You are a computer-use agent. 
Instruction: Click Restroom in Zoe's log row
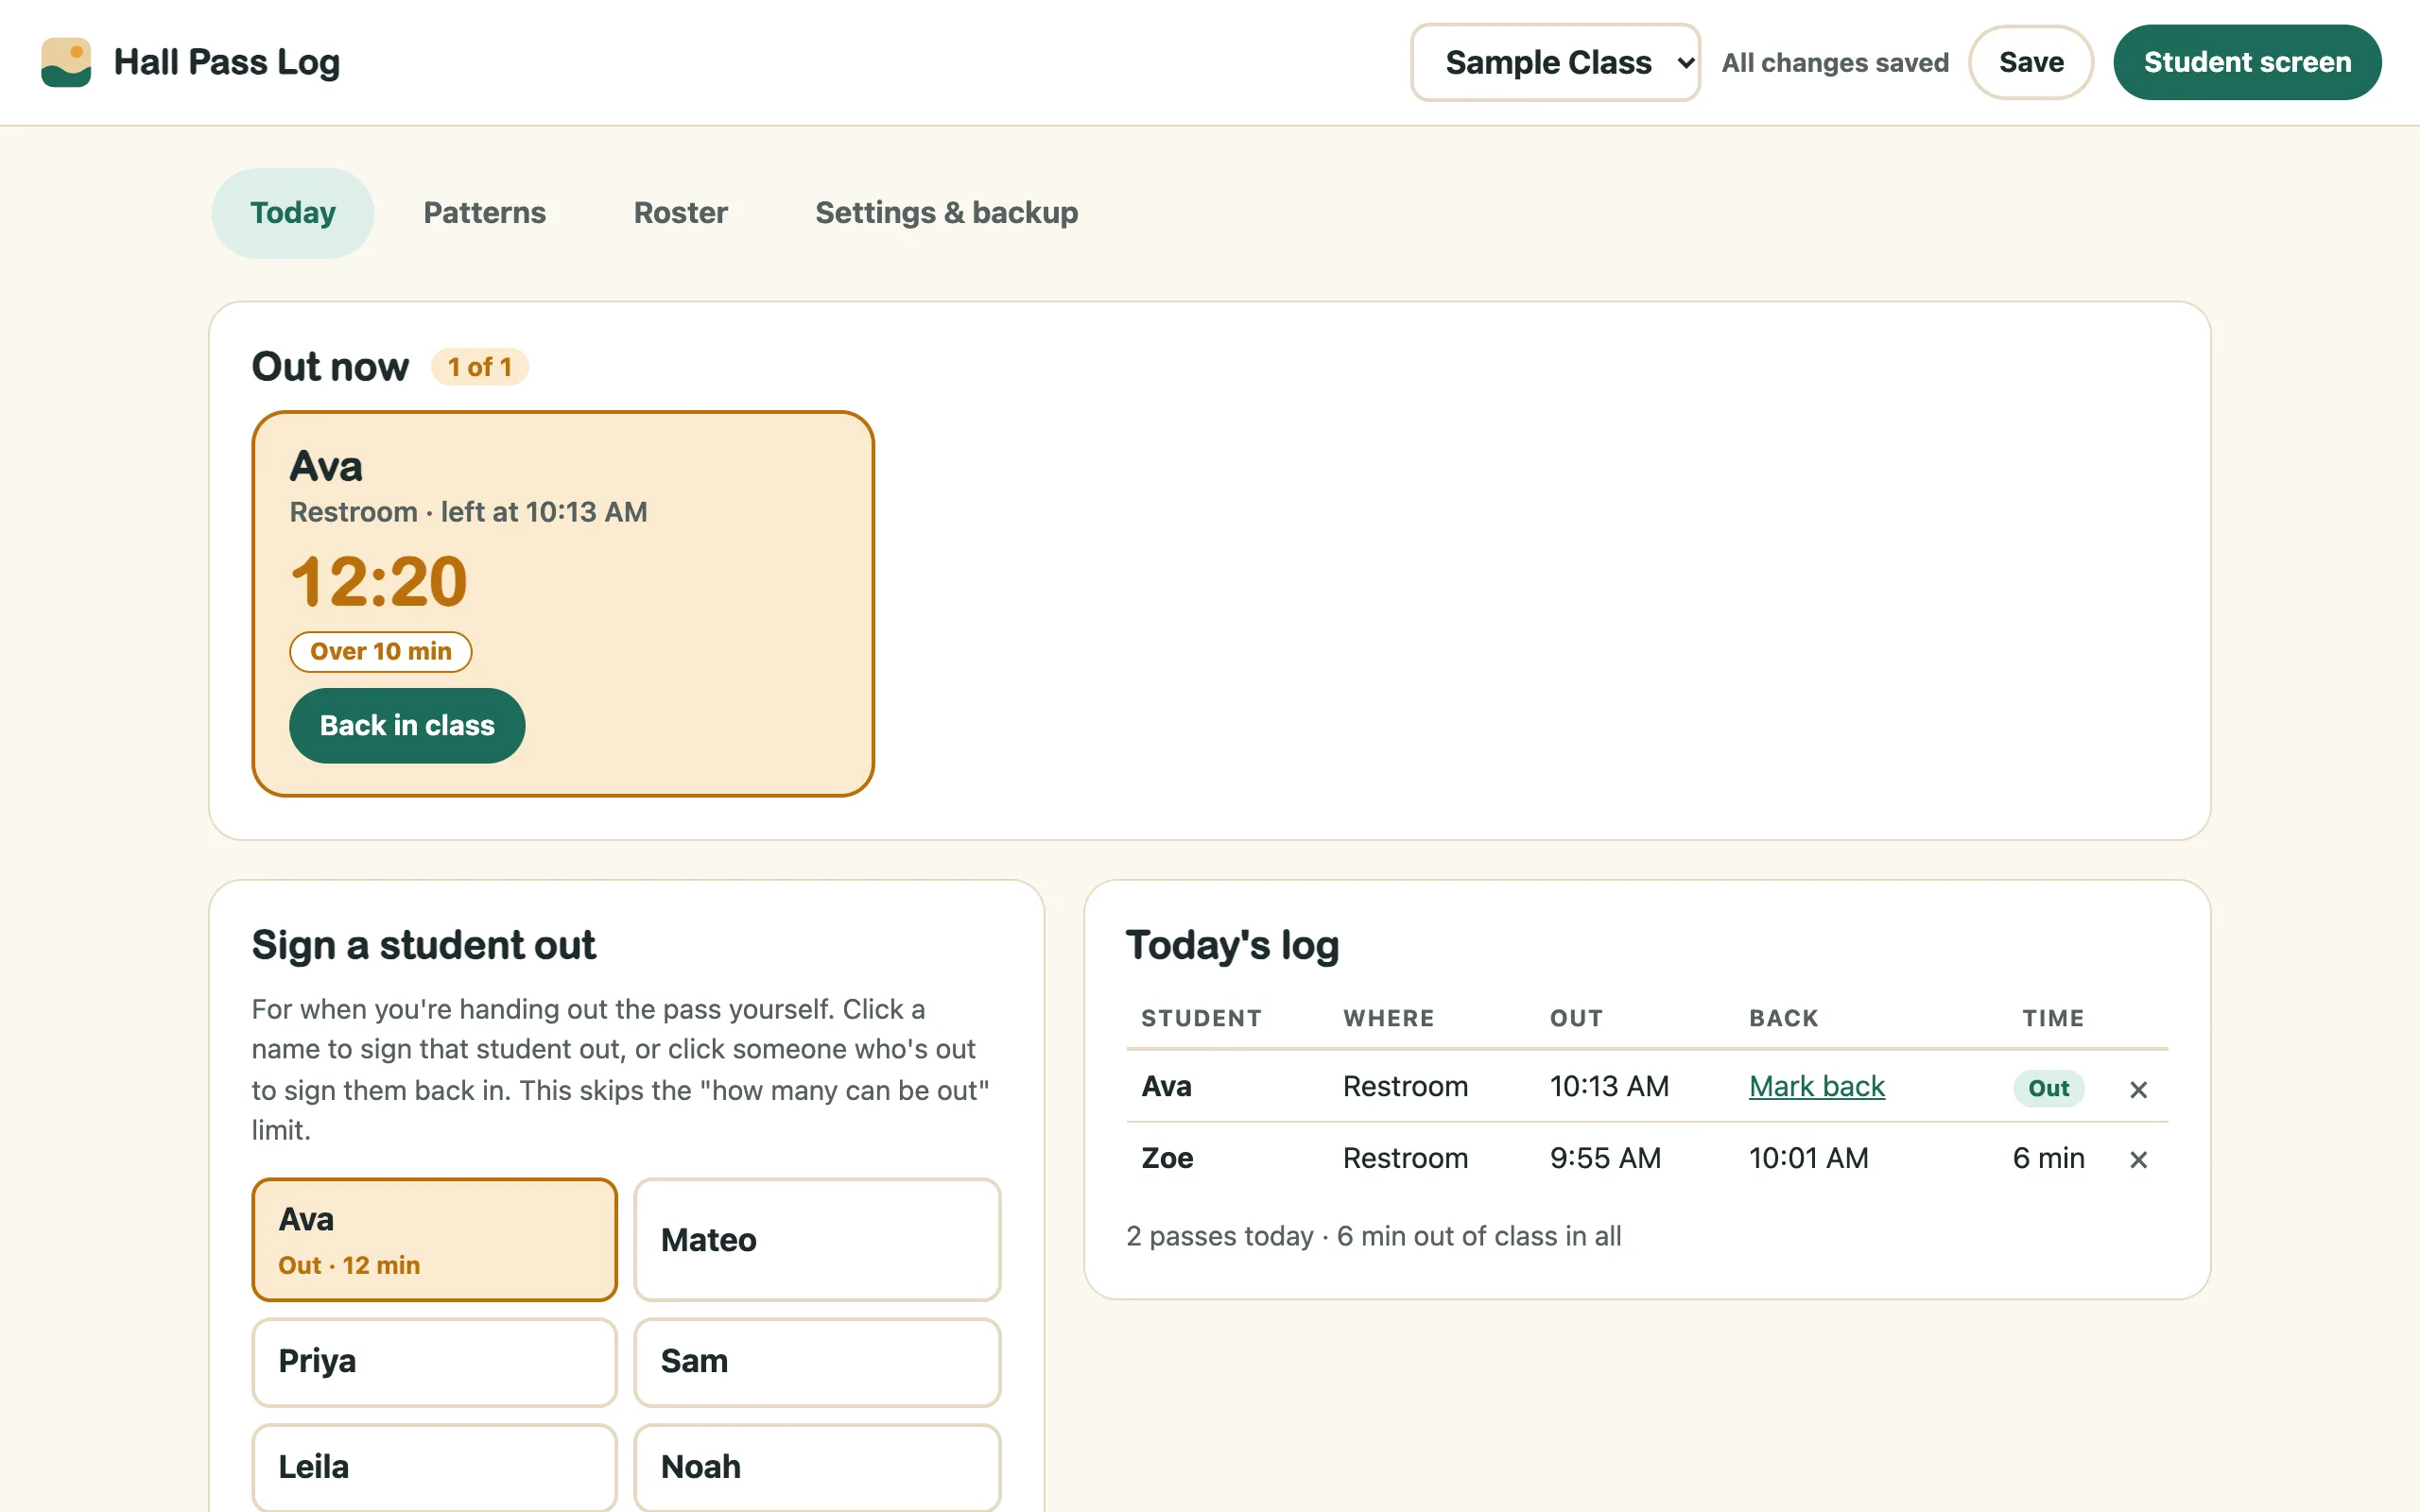click(x=1405, y=1158)
